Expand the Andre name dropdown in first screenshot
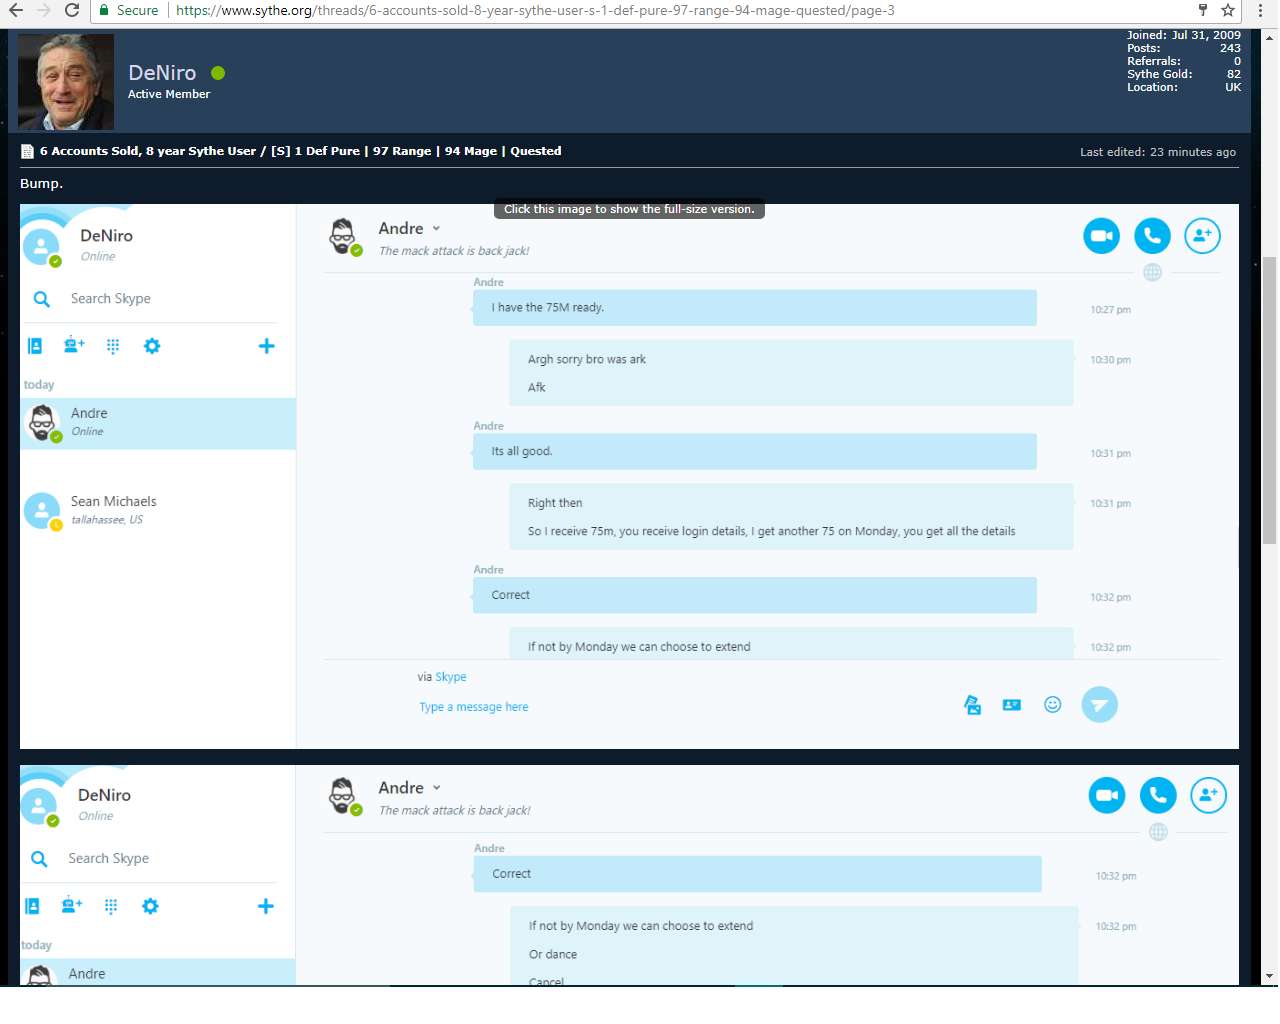This screenshot has height=1024, width=1280. [436, 229]
